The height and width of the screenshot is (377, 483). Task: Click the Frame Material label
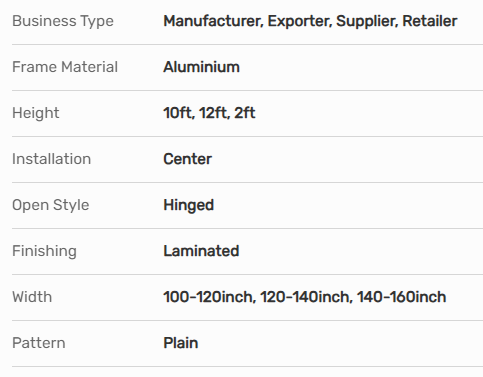65,67
